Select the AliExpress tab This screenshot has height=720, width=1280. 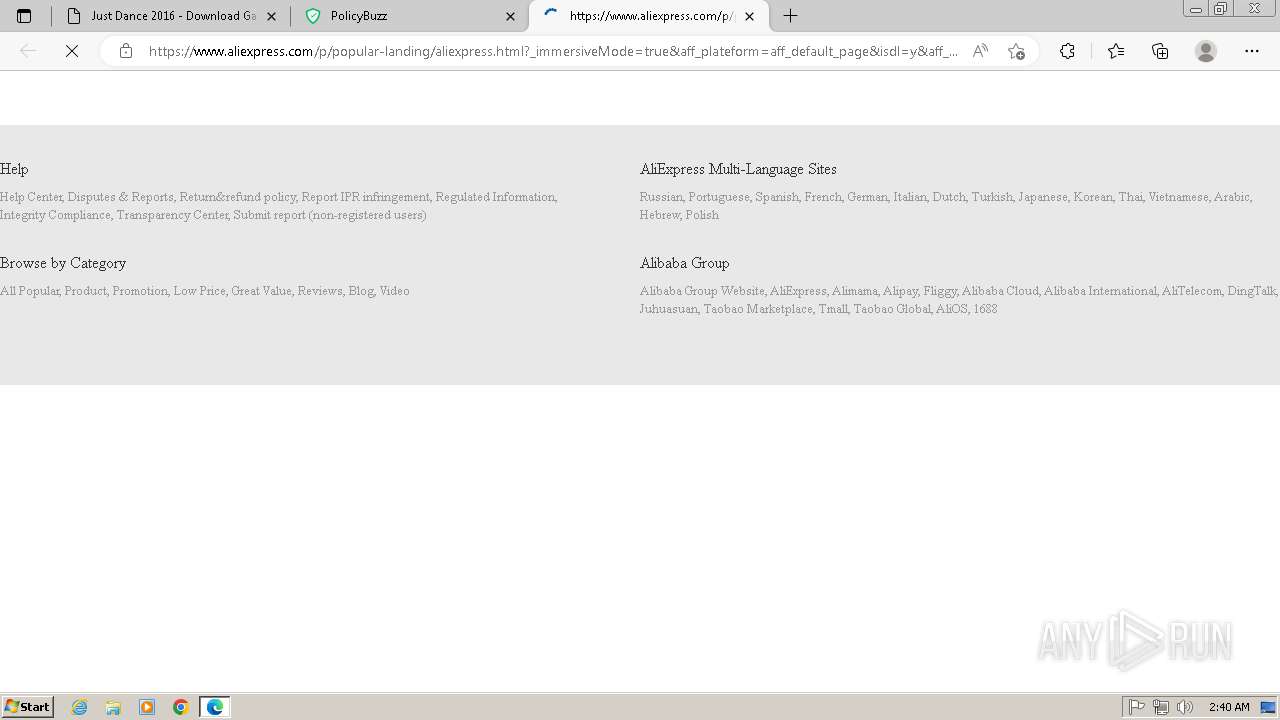[x=648, y=16]
